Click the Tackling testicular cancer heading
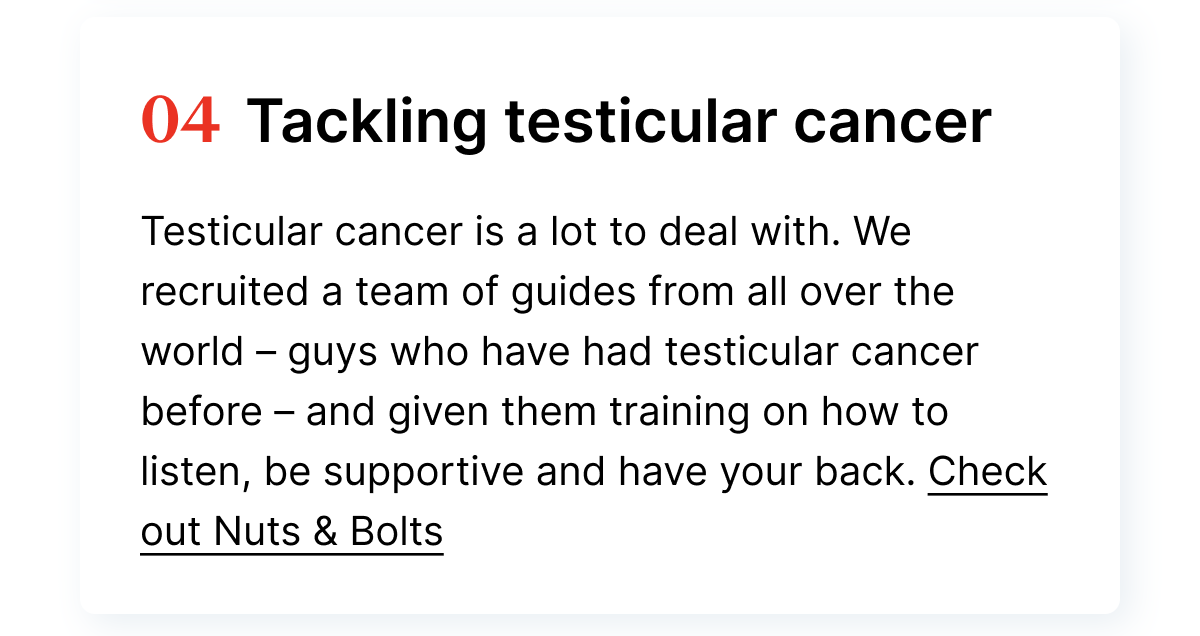 coord(619,122)
